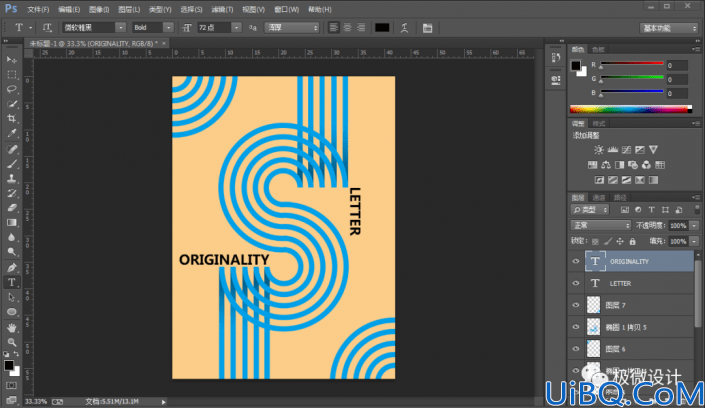Select the Hand tool
The height and width of the screenshot is (408, 705).
coord(12,327)
